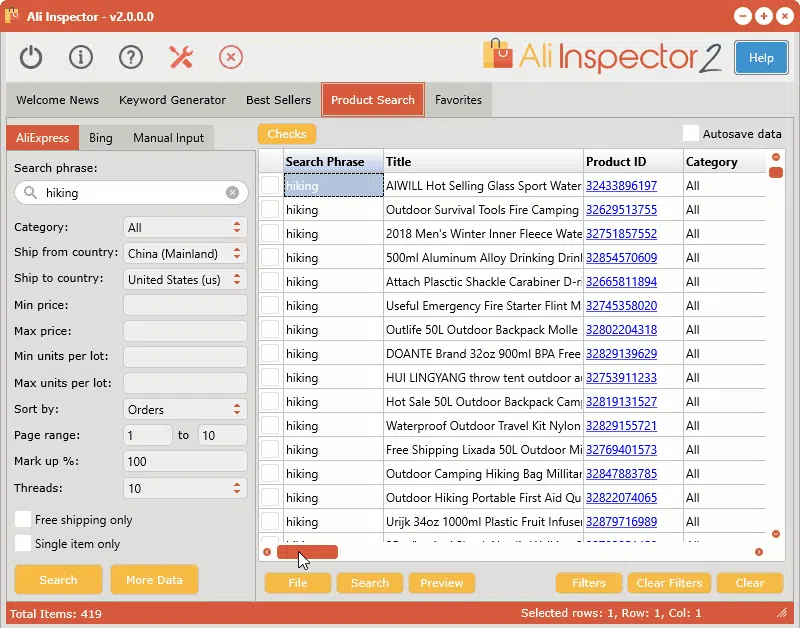The image size is (800, 628).
Task: Click the Checks button
Action: pos(287,134)
